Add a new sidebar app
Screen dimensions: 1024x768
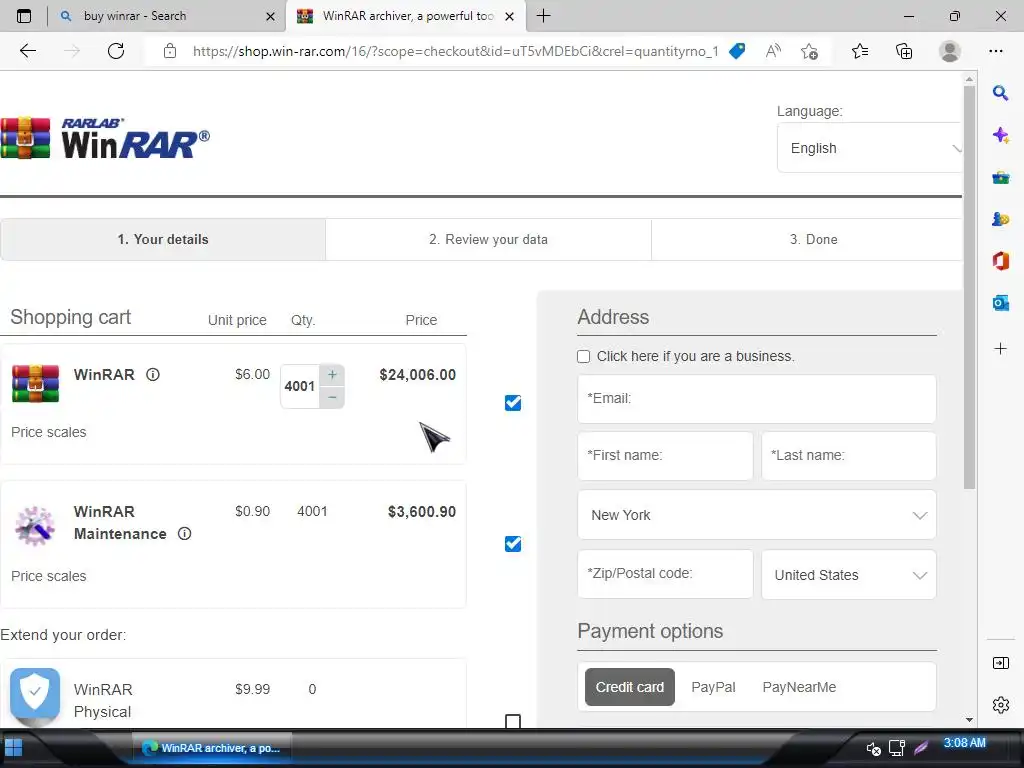1000,349
